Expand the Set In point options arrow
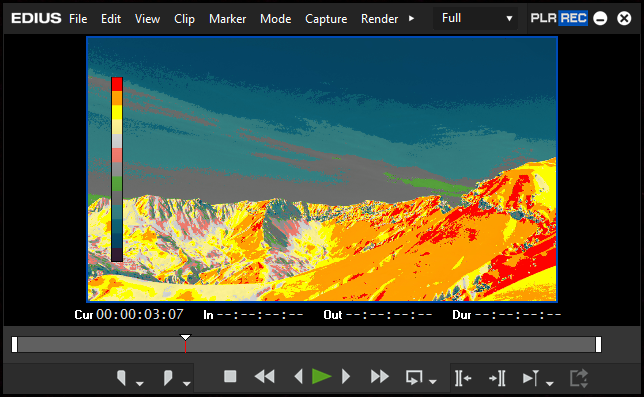The image size is (644, 397). 140,383
